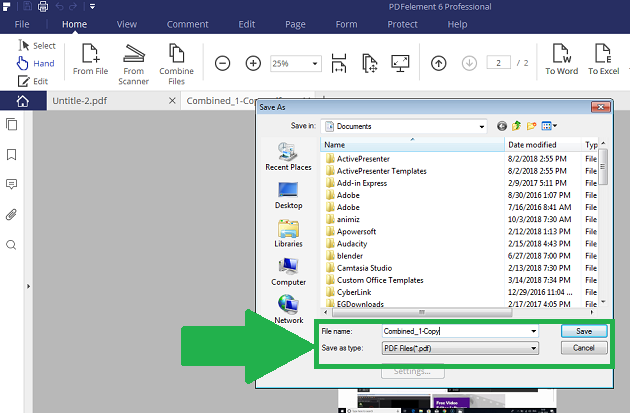630x413 pixels.
Task: Convert document To Word
Action: pos(561,59)
